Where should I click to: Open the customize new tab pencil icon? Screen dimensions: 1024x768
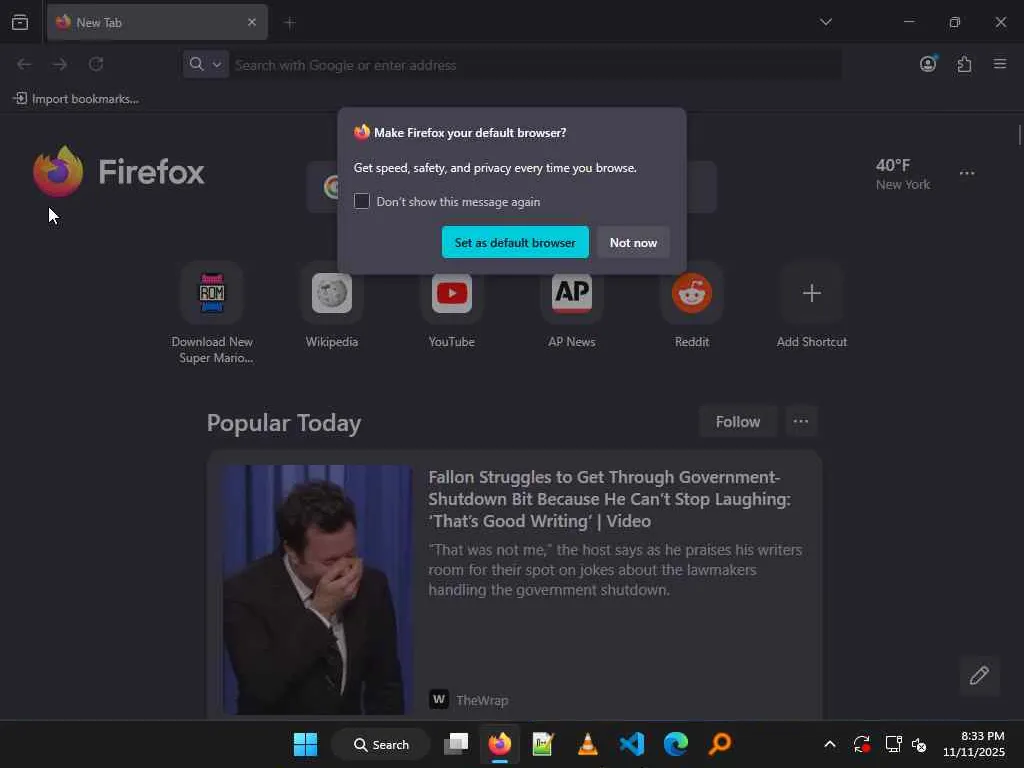click(x=979, y=675)
